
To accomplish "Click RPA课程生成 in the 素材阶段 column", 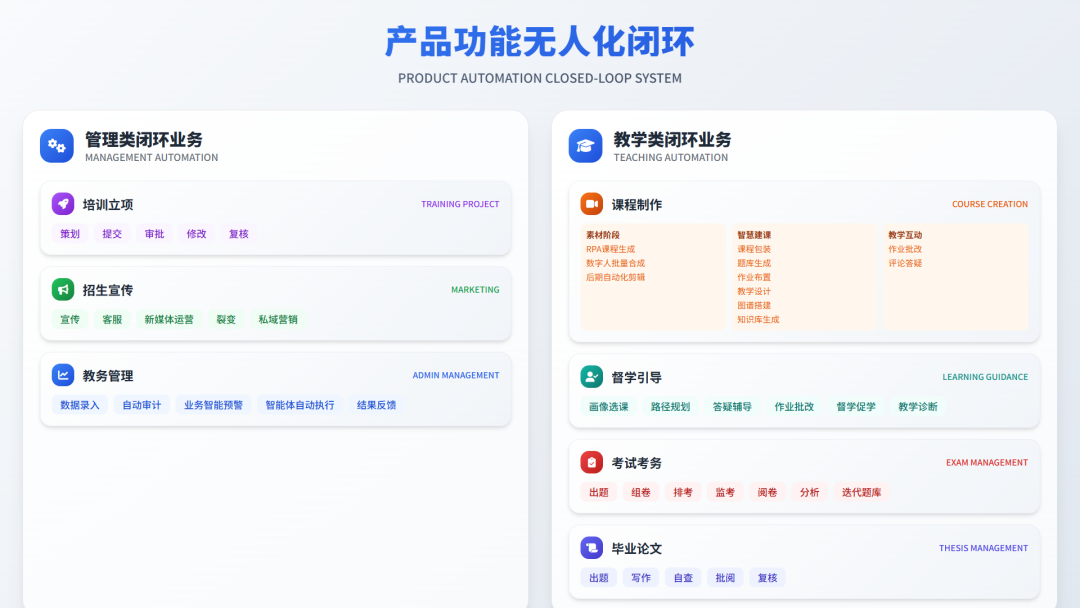I will (610, 249).
